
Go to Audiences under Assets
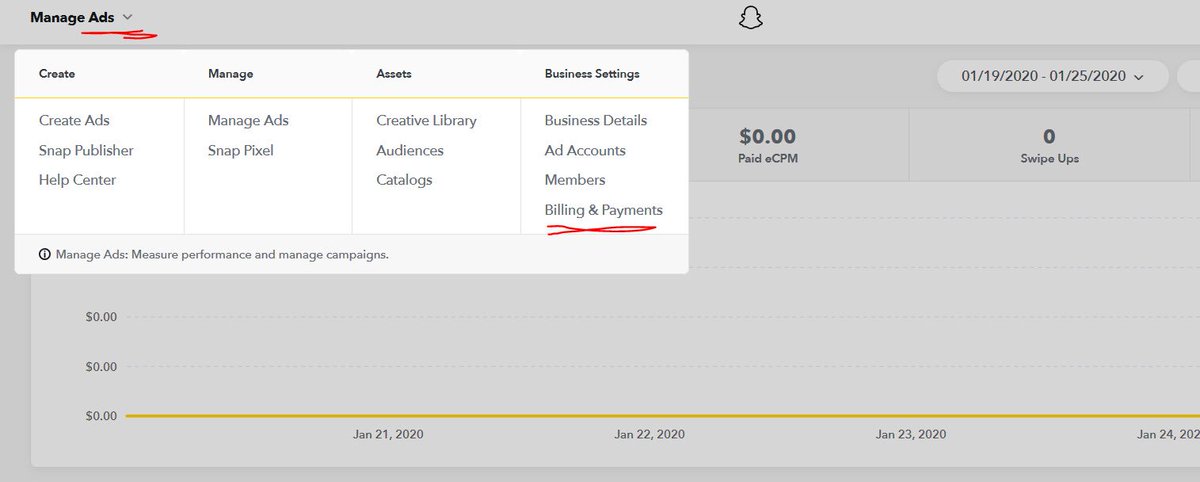click(410, 150)
